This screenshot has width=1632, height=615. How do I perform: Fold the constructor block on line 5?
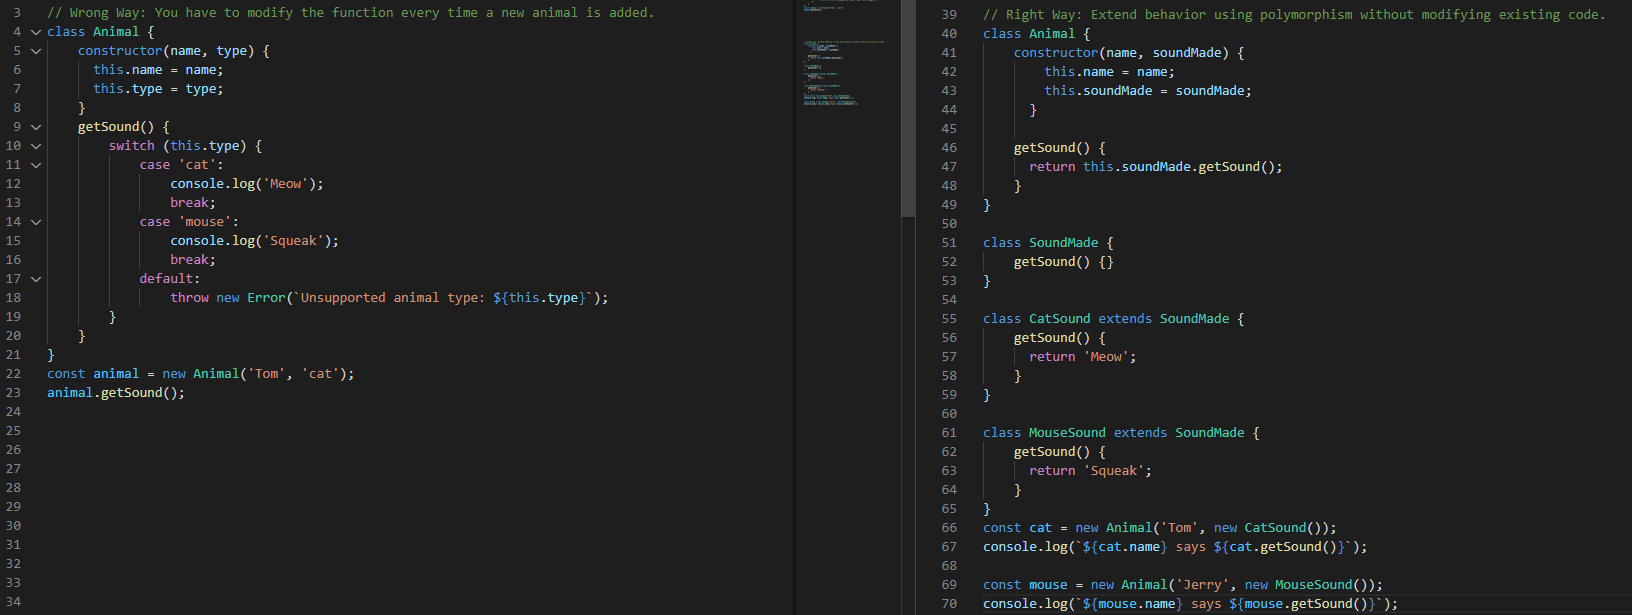[36, 51]
